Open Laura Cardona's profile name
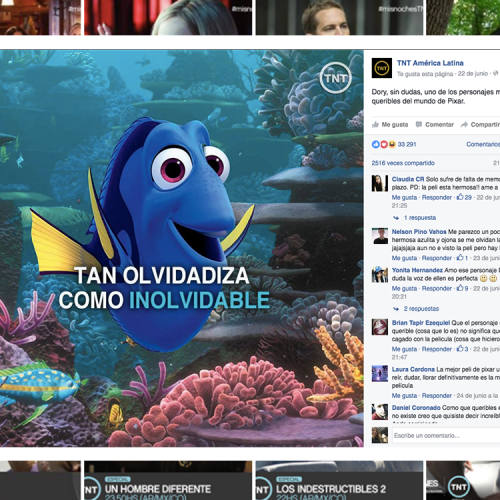This screenshot has width=500, height=500. (x=413, y=369)
